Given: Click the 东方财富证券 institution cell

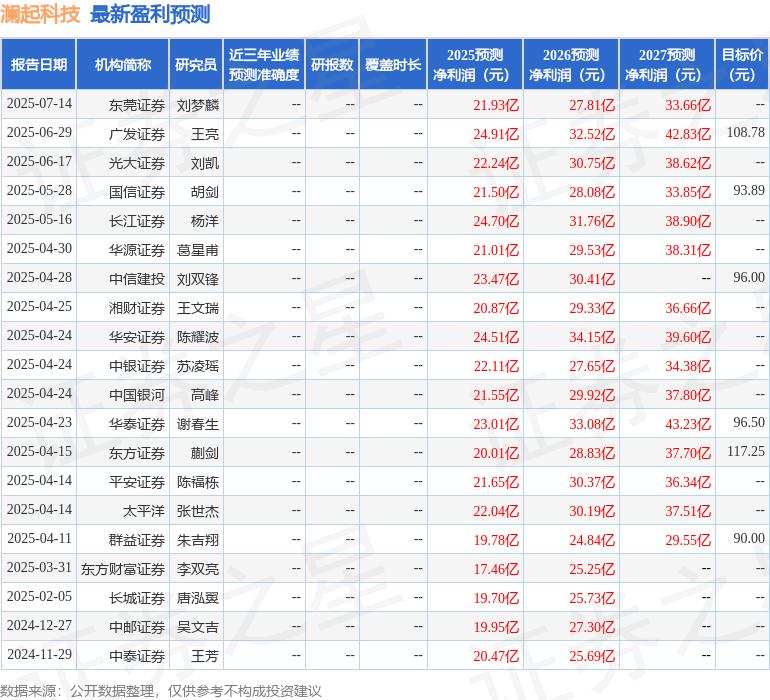Looking at the screenshot, I should (123, 569).
